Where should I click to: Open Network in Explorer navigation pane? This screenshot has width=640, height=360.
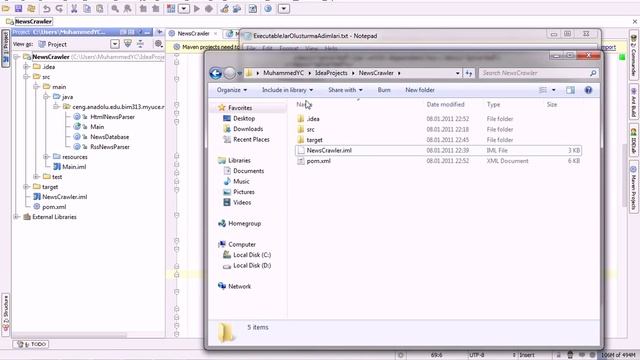240,286
